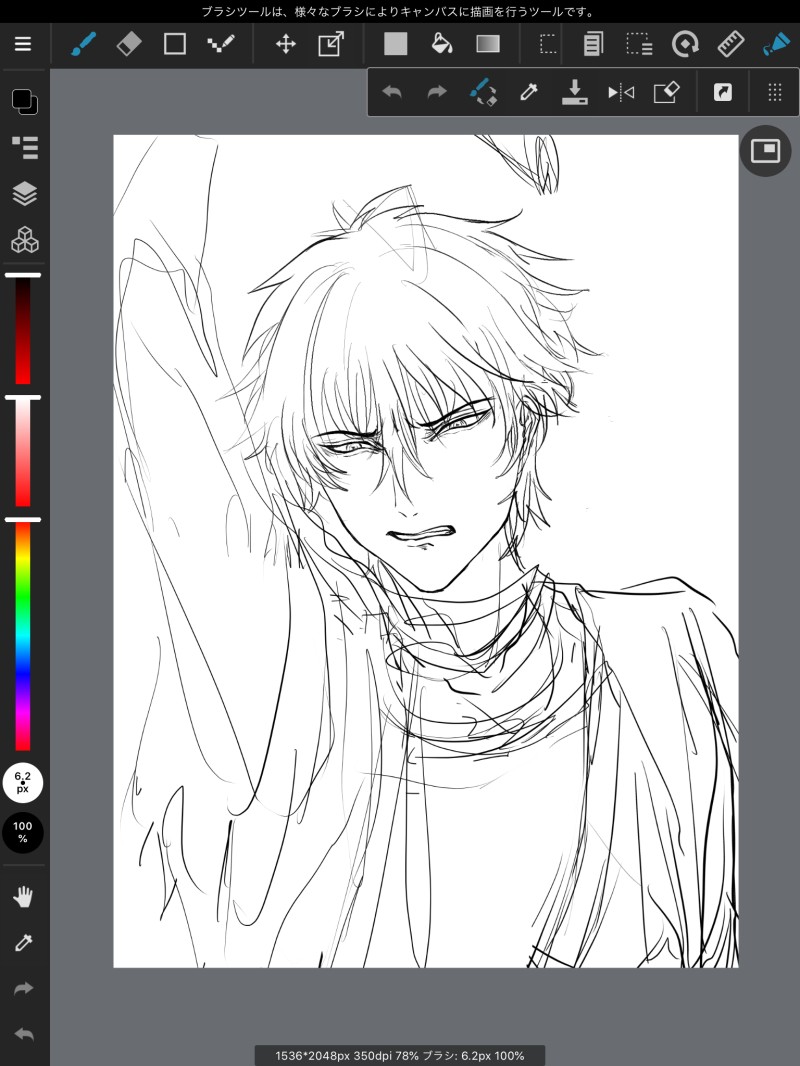The image size is (800, 1066).
Task: Adjust the brightness (black-red) color slider
Action: coord(23,330)
